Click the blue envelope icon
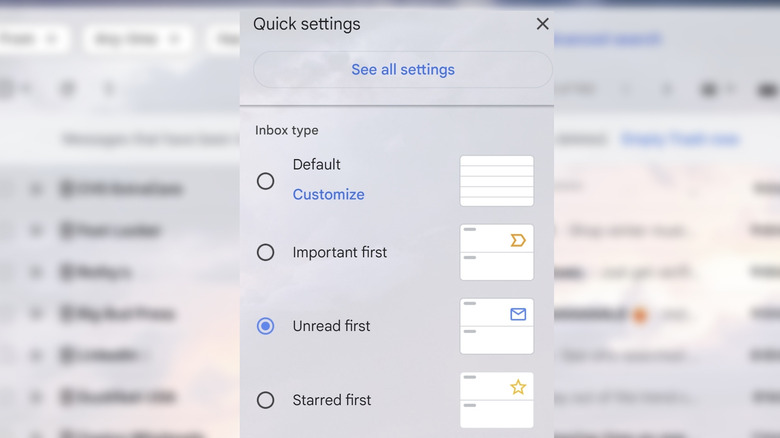 [x=517, y=314]
